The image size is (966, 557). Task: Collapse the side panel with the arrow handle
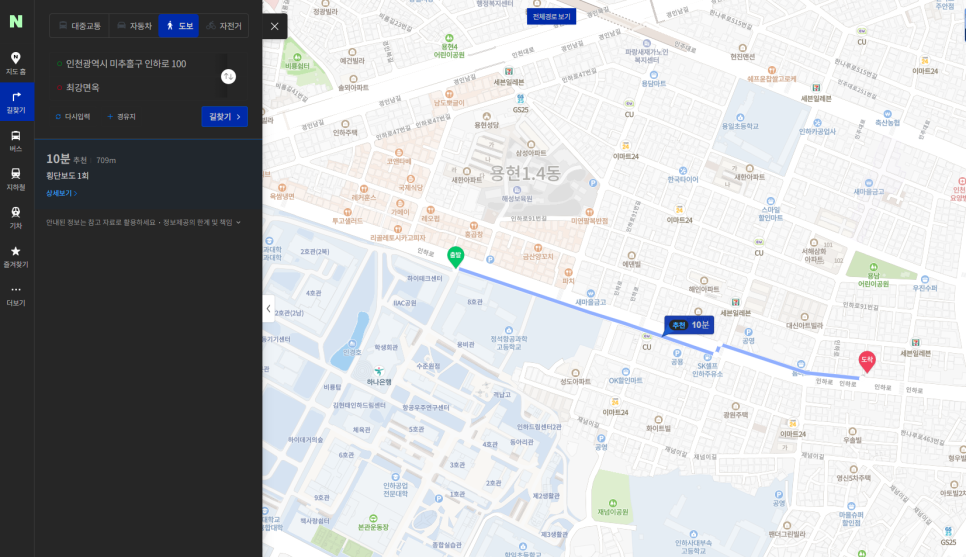[x=269, y=309]
